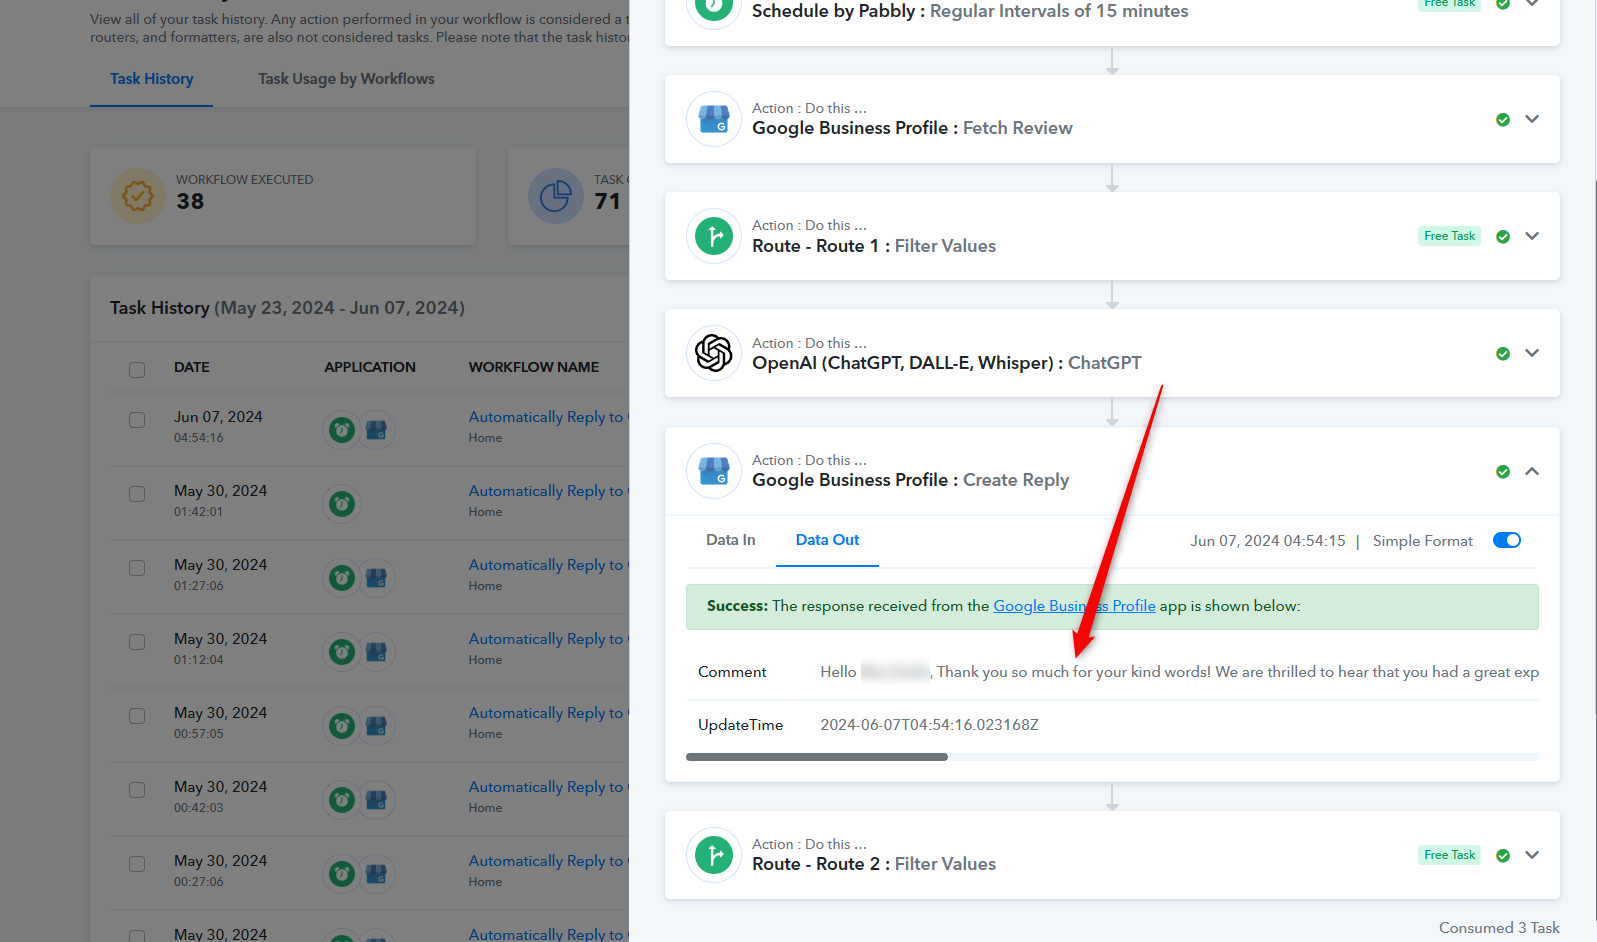Image resolution: width=1597 pixels, height=942 pixels.
Task: Click the Jun 07, 2024 04:54:15 timestamp
Action: pyautogui.click(x=1268, y=541)
